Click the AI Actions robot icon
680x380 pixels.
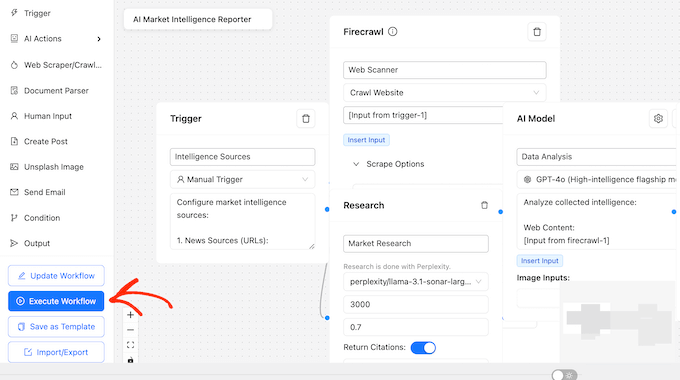(14, 38)
